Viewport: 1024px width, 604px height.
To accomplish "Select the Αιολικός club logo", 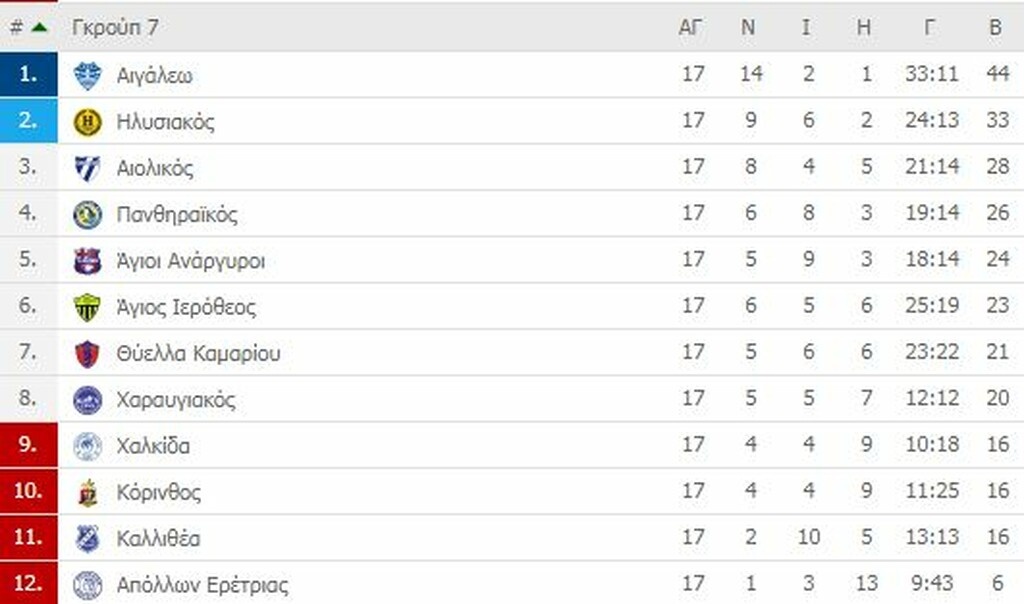I will pos(90,166).
